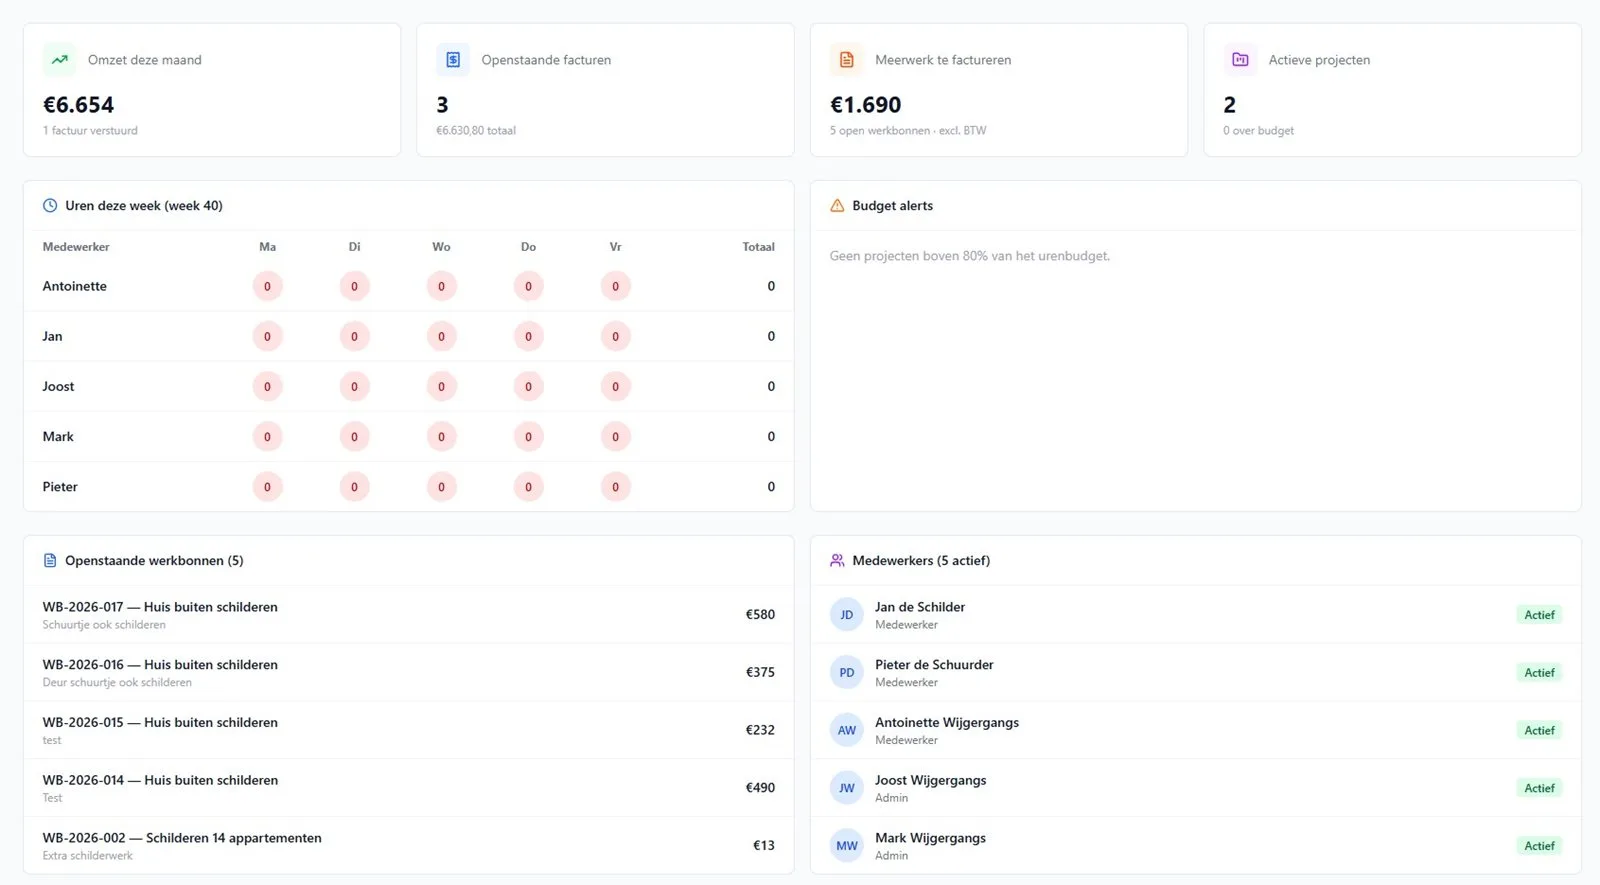Click the €375 amount of WB-2026-016
The width and height of the screenshot is (1600, 885).
coord(760,673)
